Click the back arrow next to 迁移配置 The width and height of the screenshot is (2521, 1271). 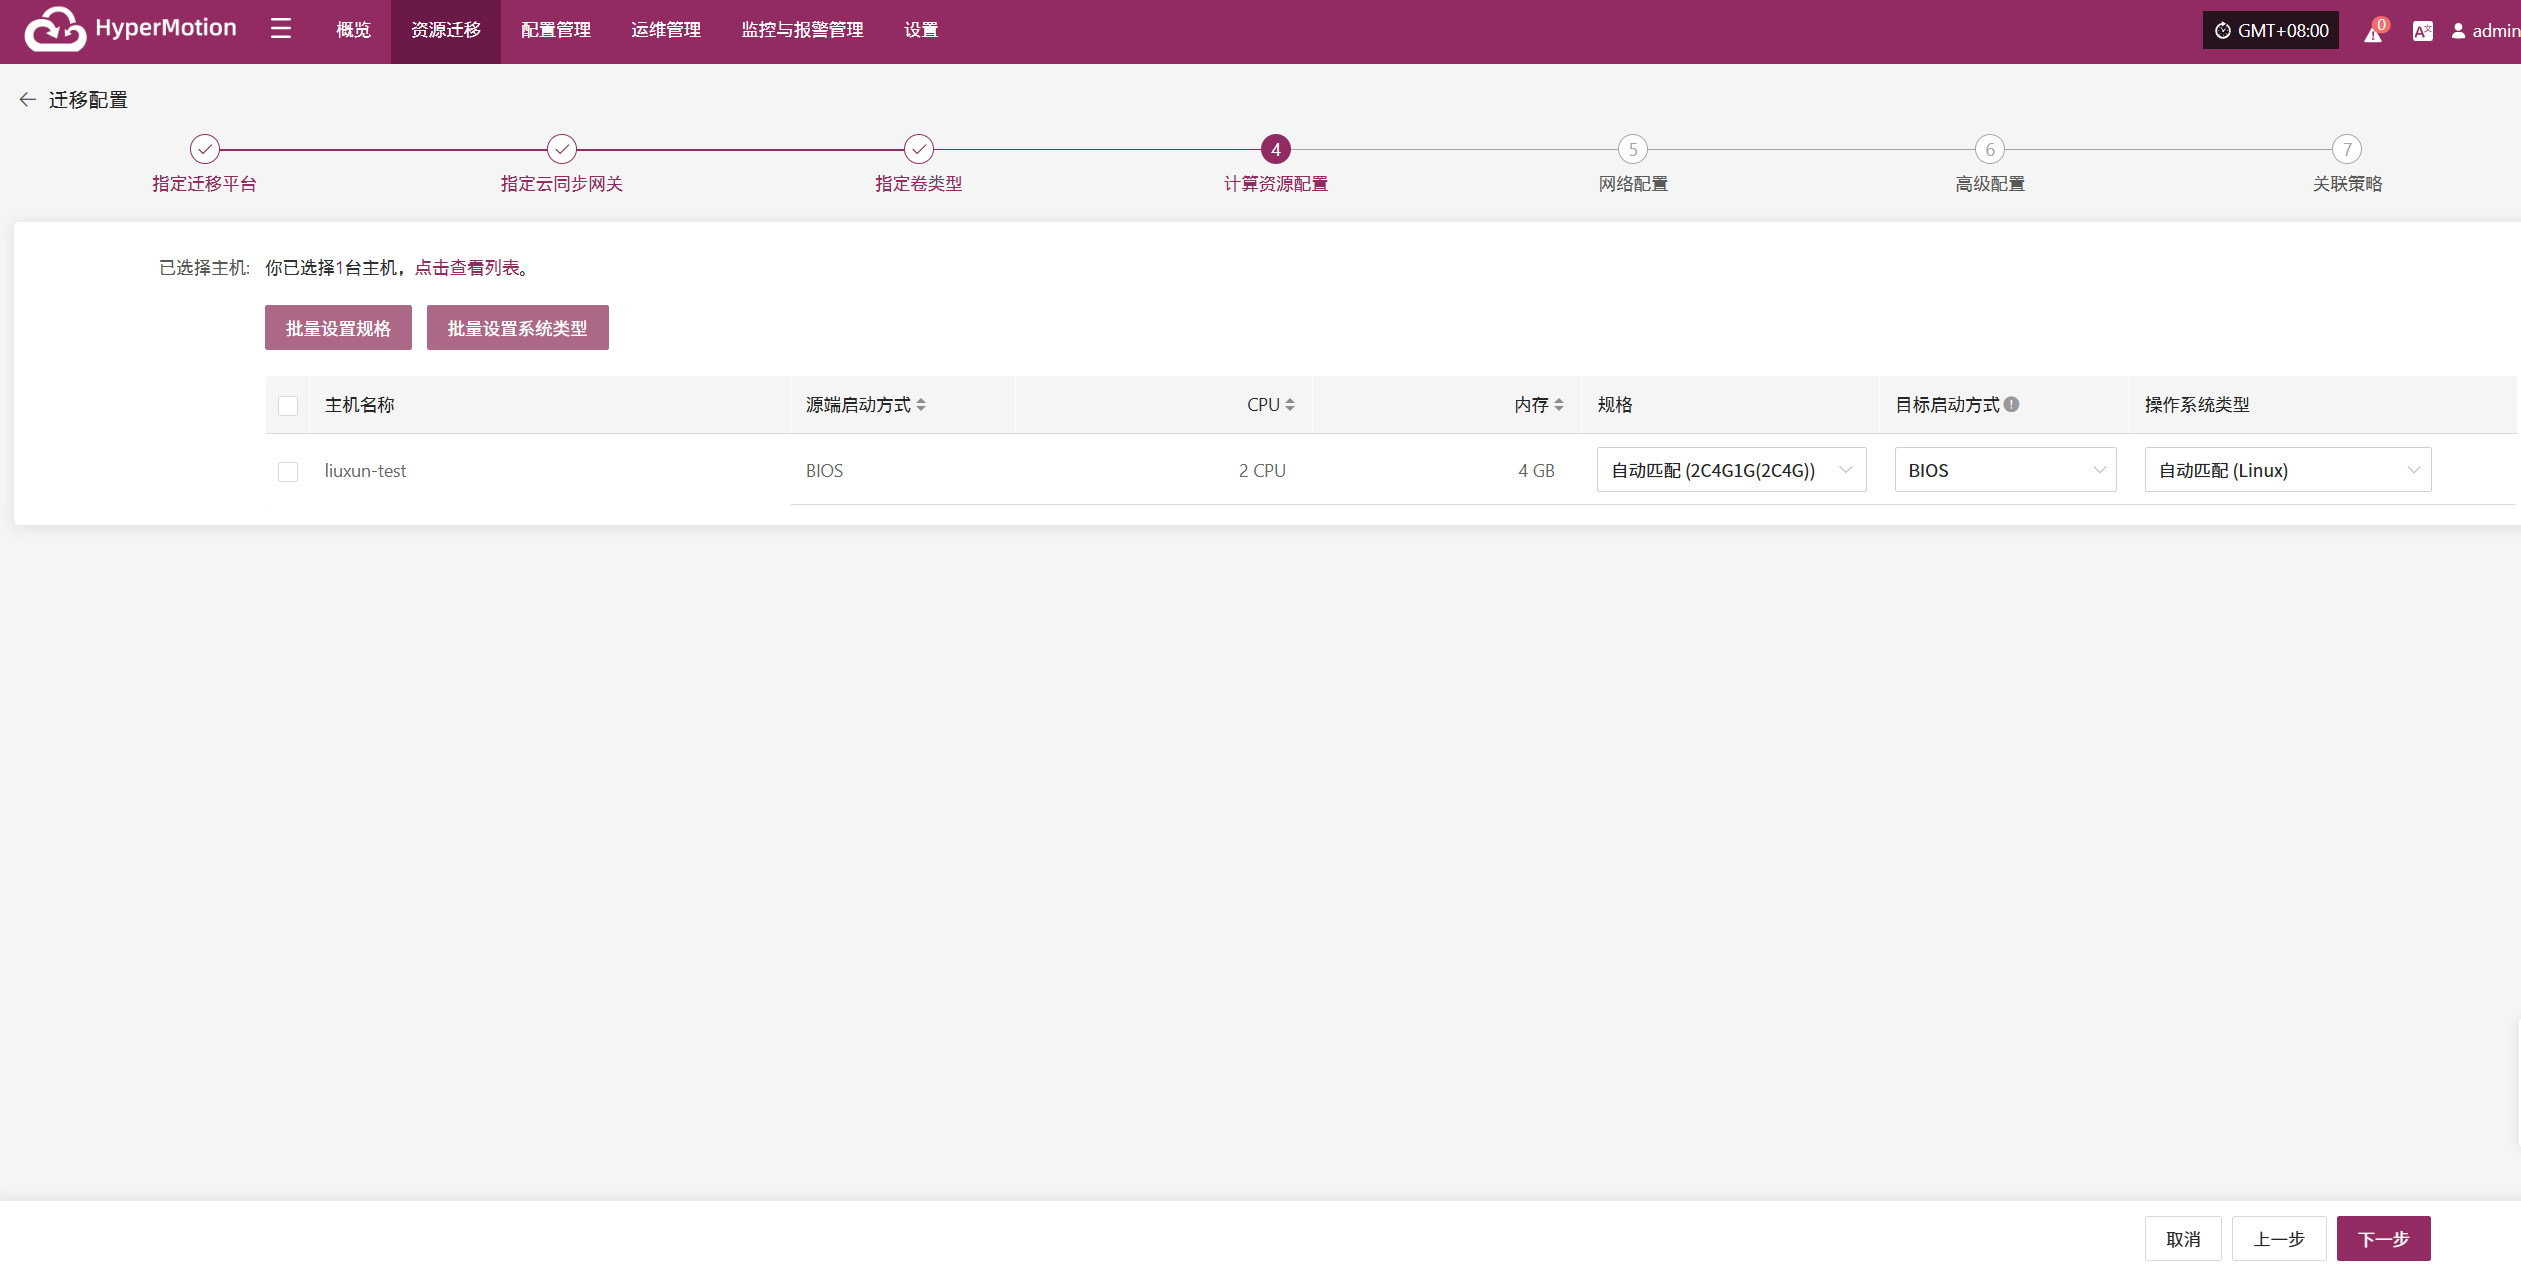[27, 100]
